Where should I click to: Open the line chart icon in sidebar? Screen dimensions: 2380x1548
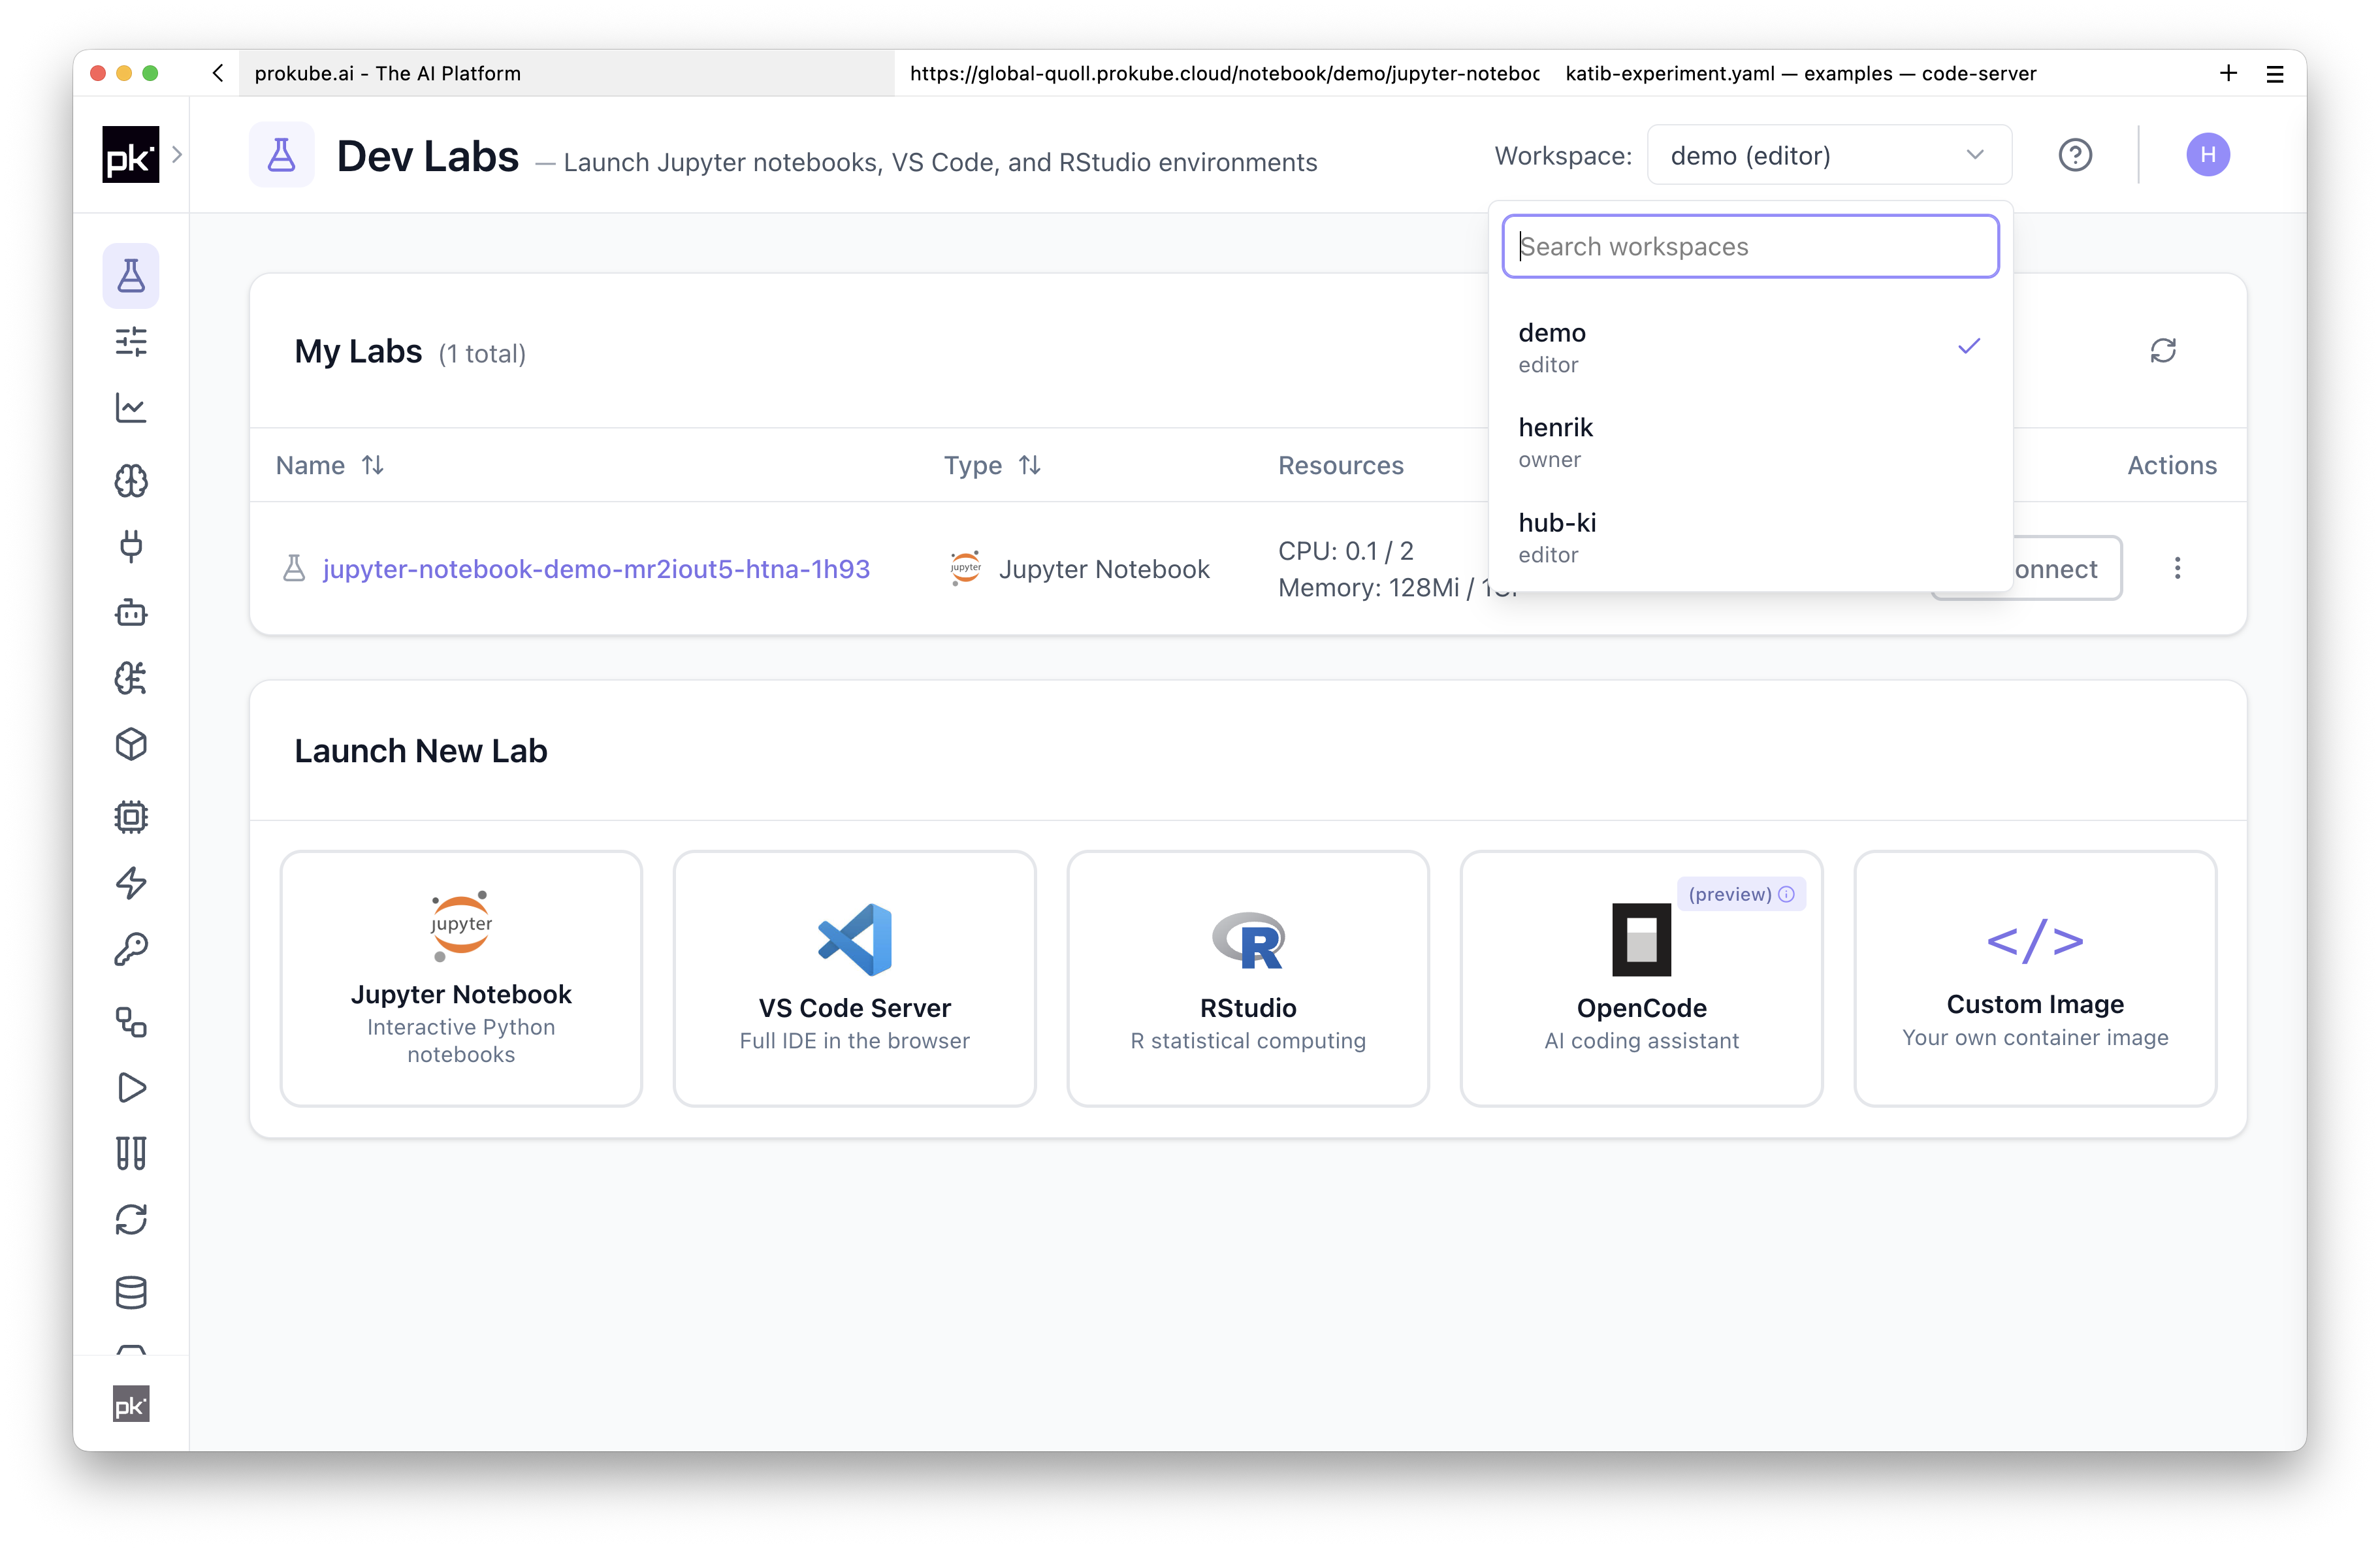click(x=131, y=408)
